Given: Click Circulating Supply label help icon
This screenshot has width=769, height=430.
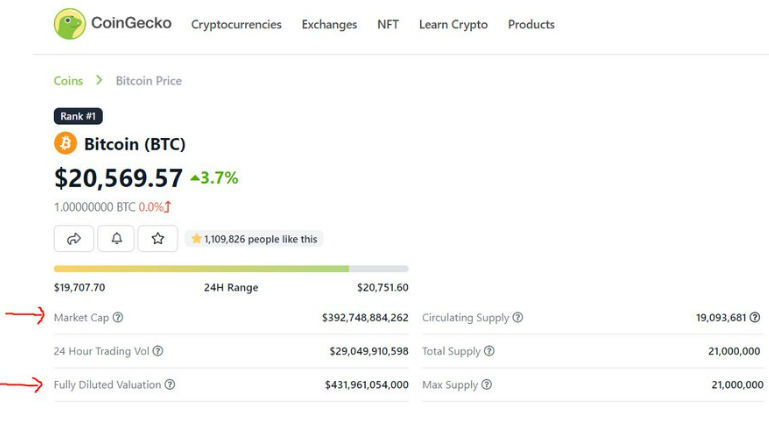Looking at the screenshot, I should pos(518,317).
